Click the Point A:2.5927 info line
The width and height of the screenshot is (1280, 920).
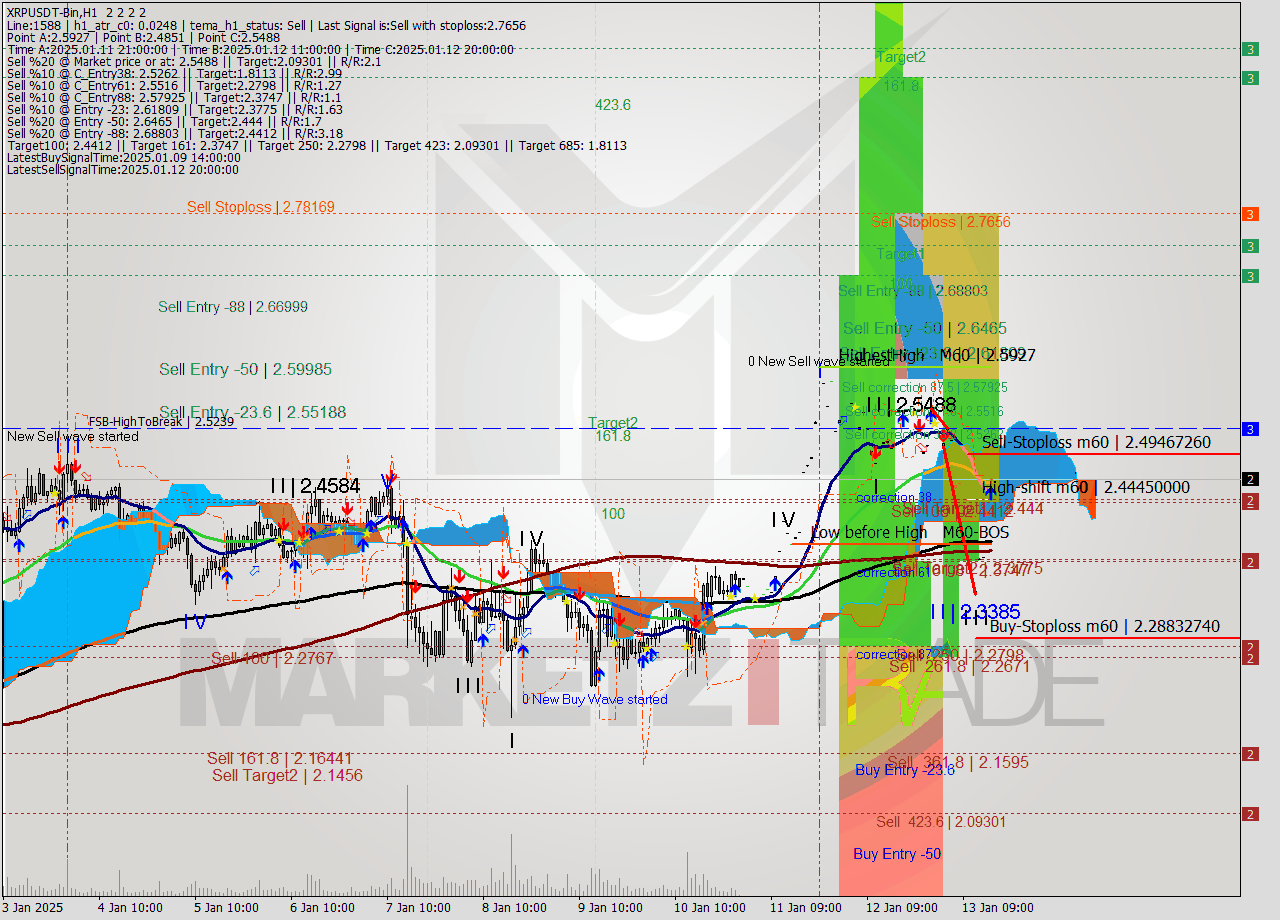[x=143, y=38]
